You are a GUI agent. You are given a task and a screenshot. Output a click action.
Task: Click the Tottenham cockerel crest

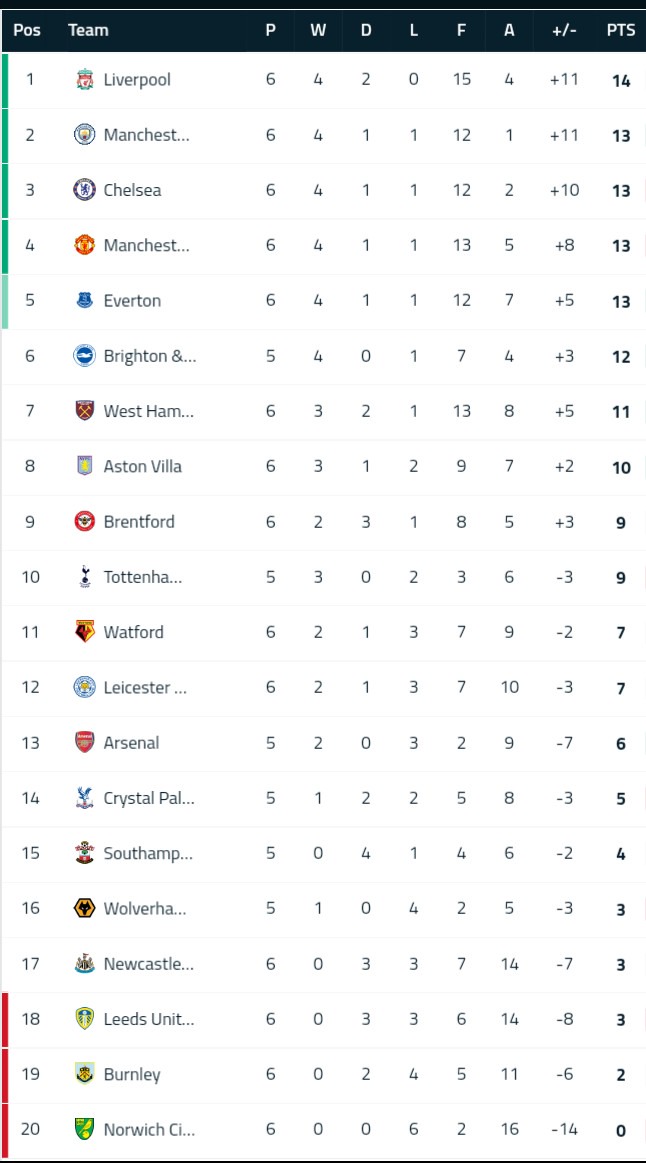[x=85, y=576]
